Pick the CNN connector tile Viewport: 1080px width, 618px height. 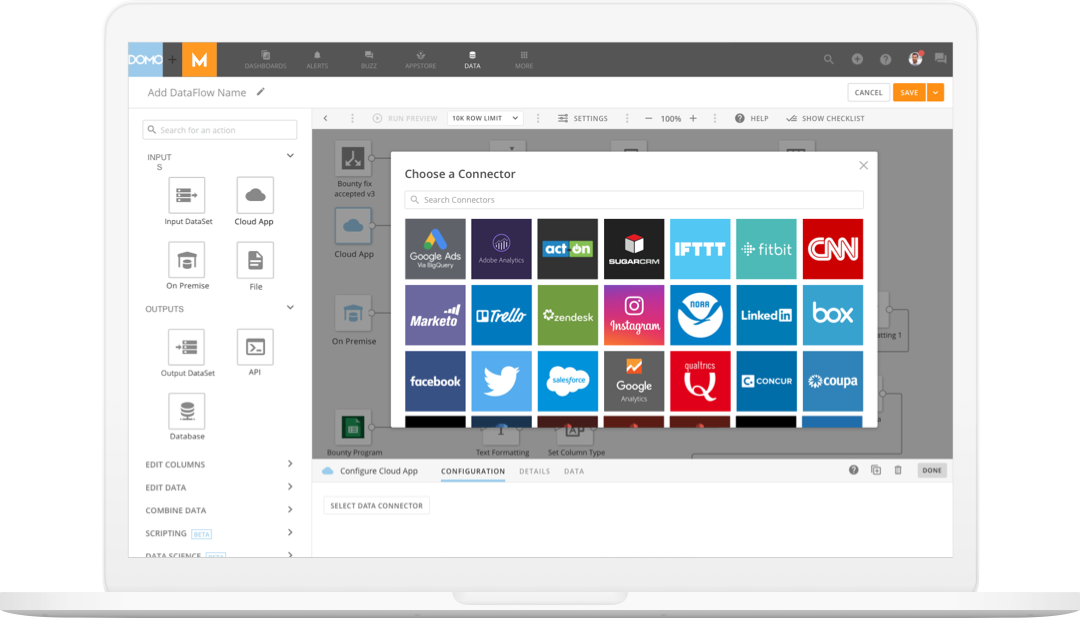click(x=833, y=249)
